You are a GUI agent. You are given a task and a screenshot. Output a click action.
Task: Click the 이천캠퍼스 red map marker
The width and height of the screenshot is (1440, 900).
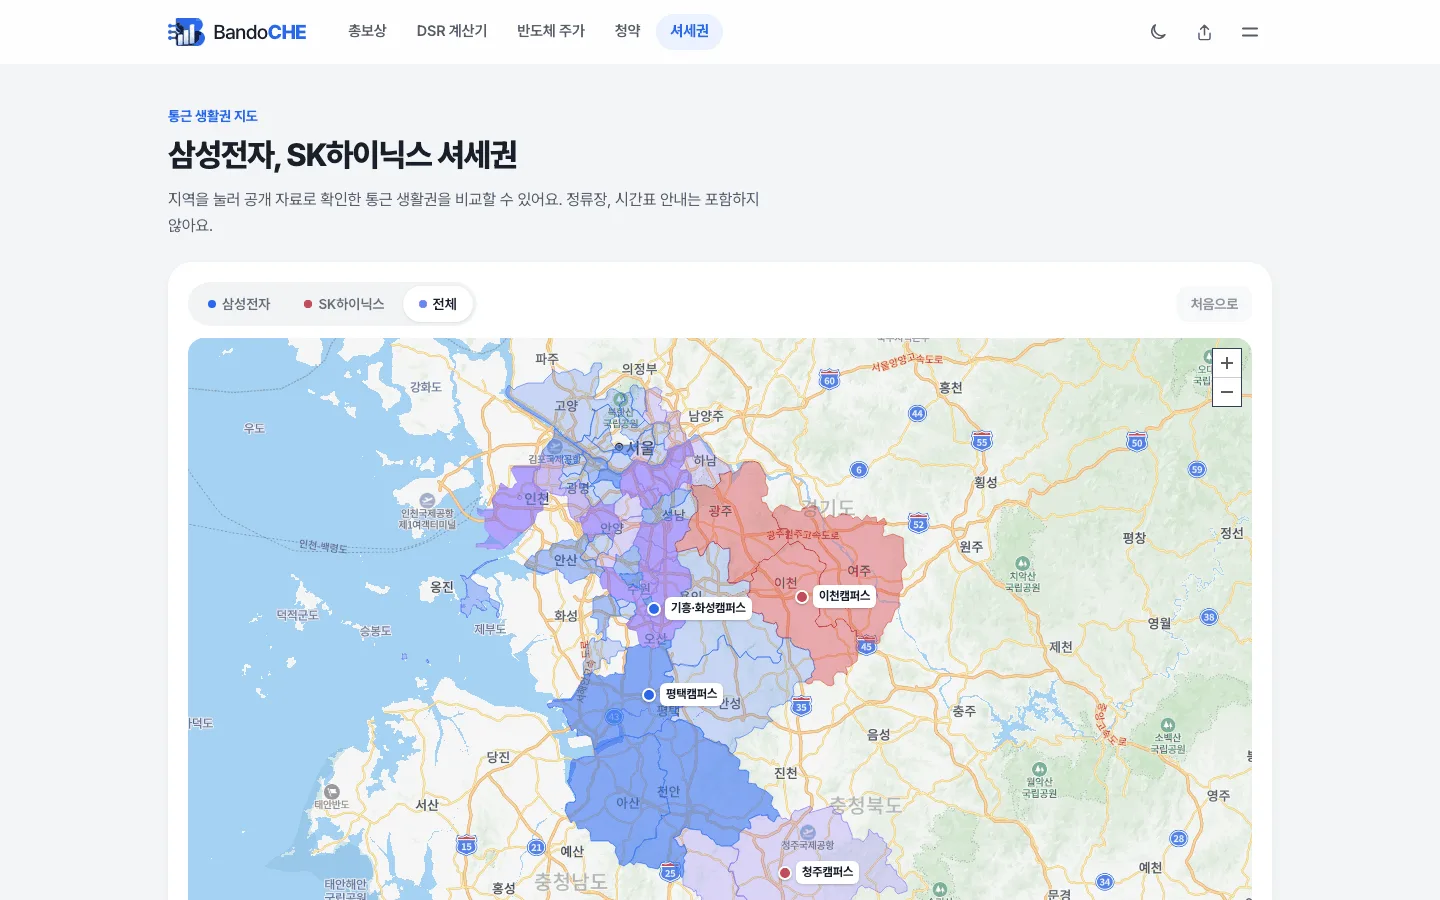pyautogui.click(x=802, y=596)
